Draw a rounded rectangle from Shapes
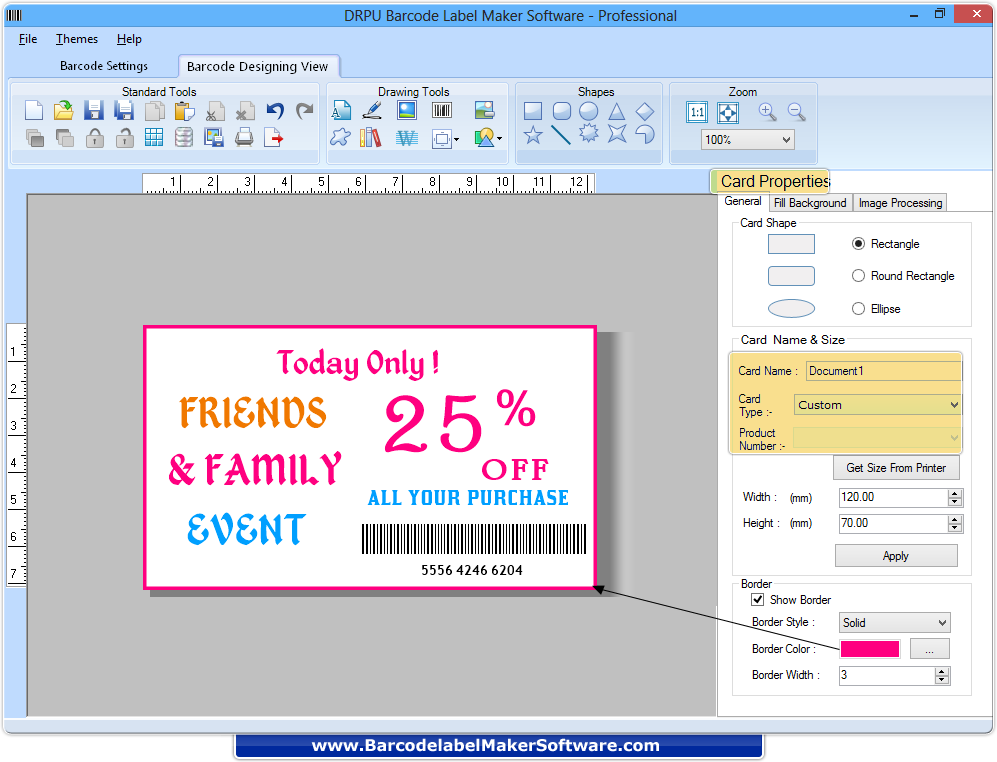 pos(561,111)
